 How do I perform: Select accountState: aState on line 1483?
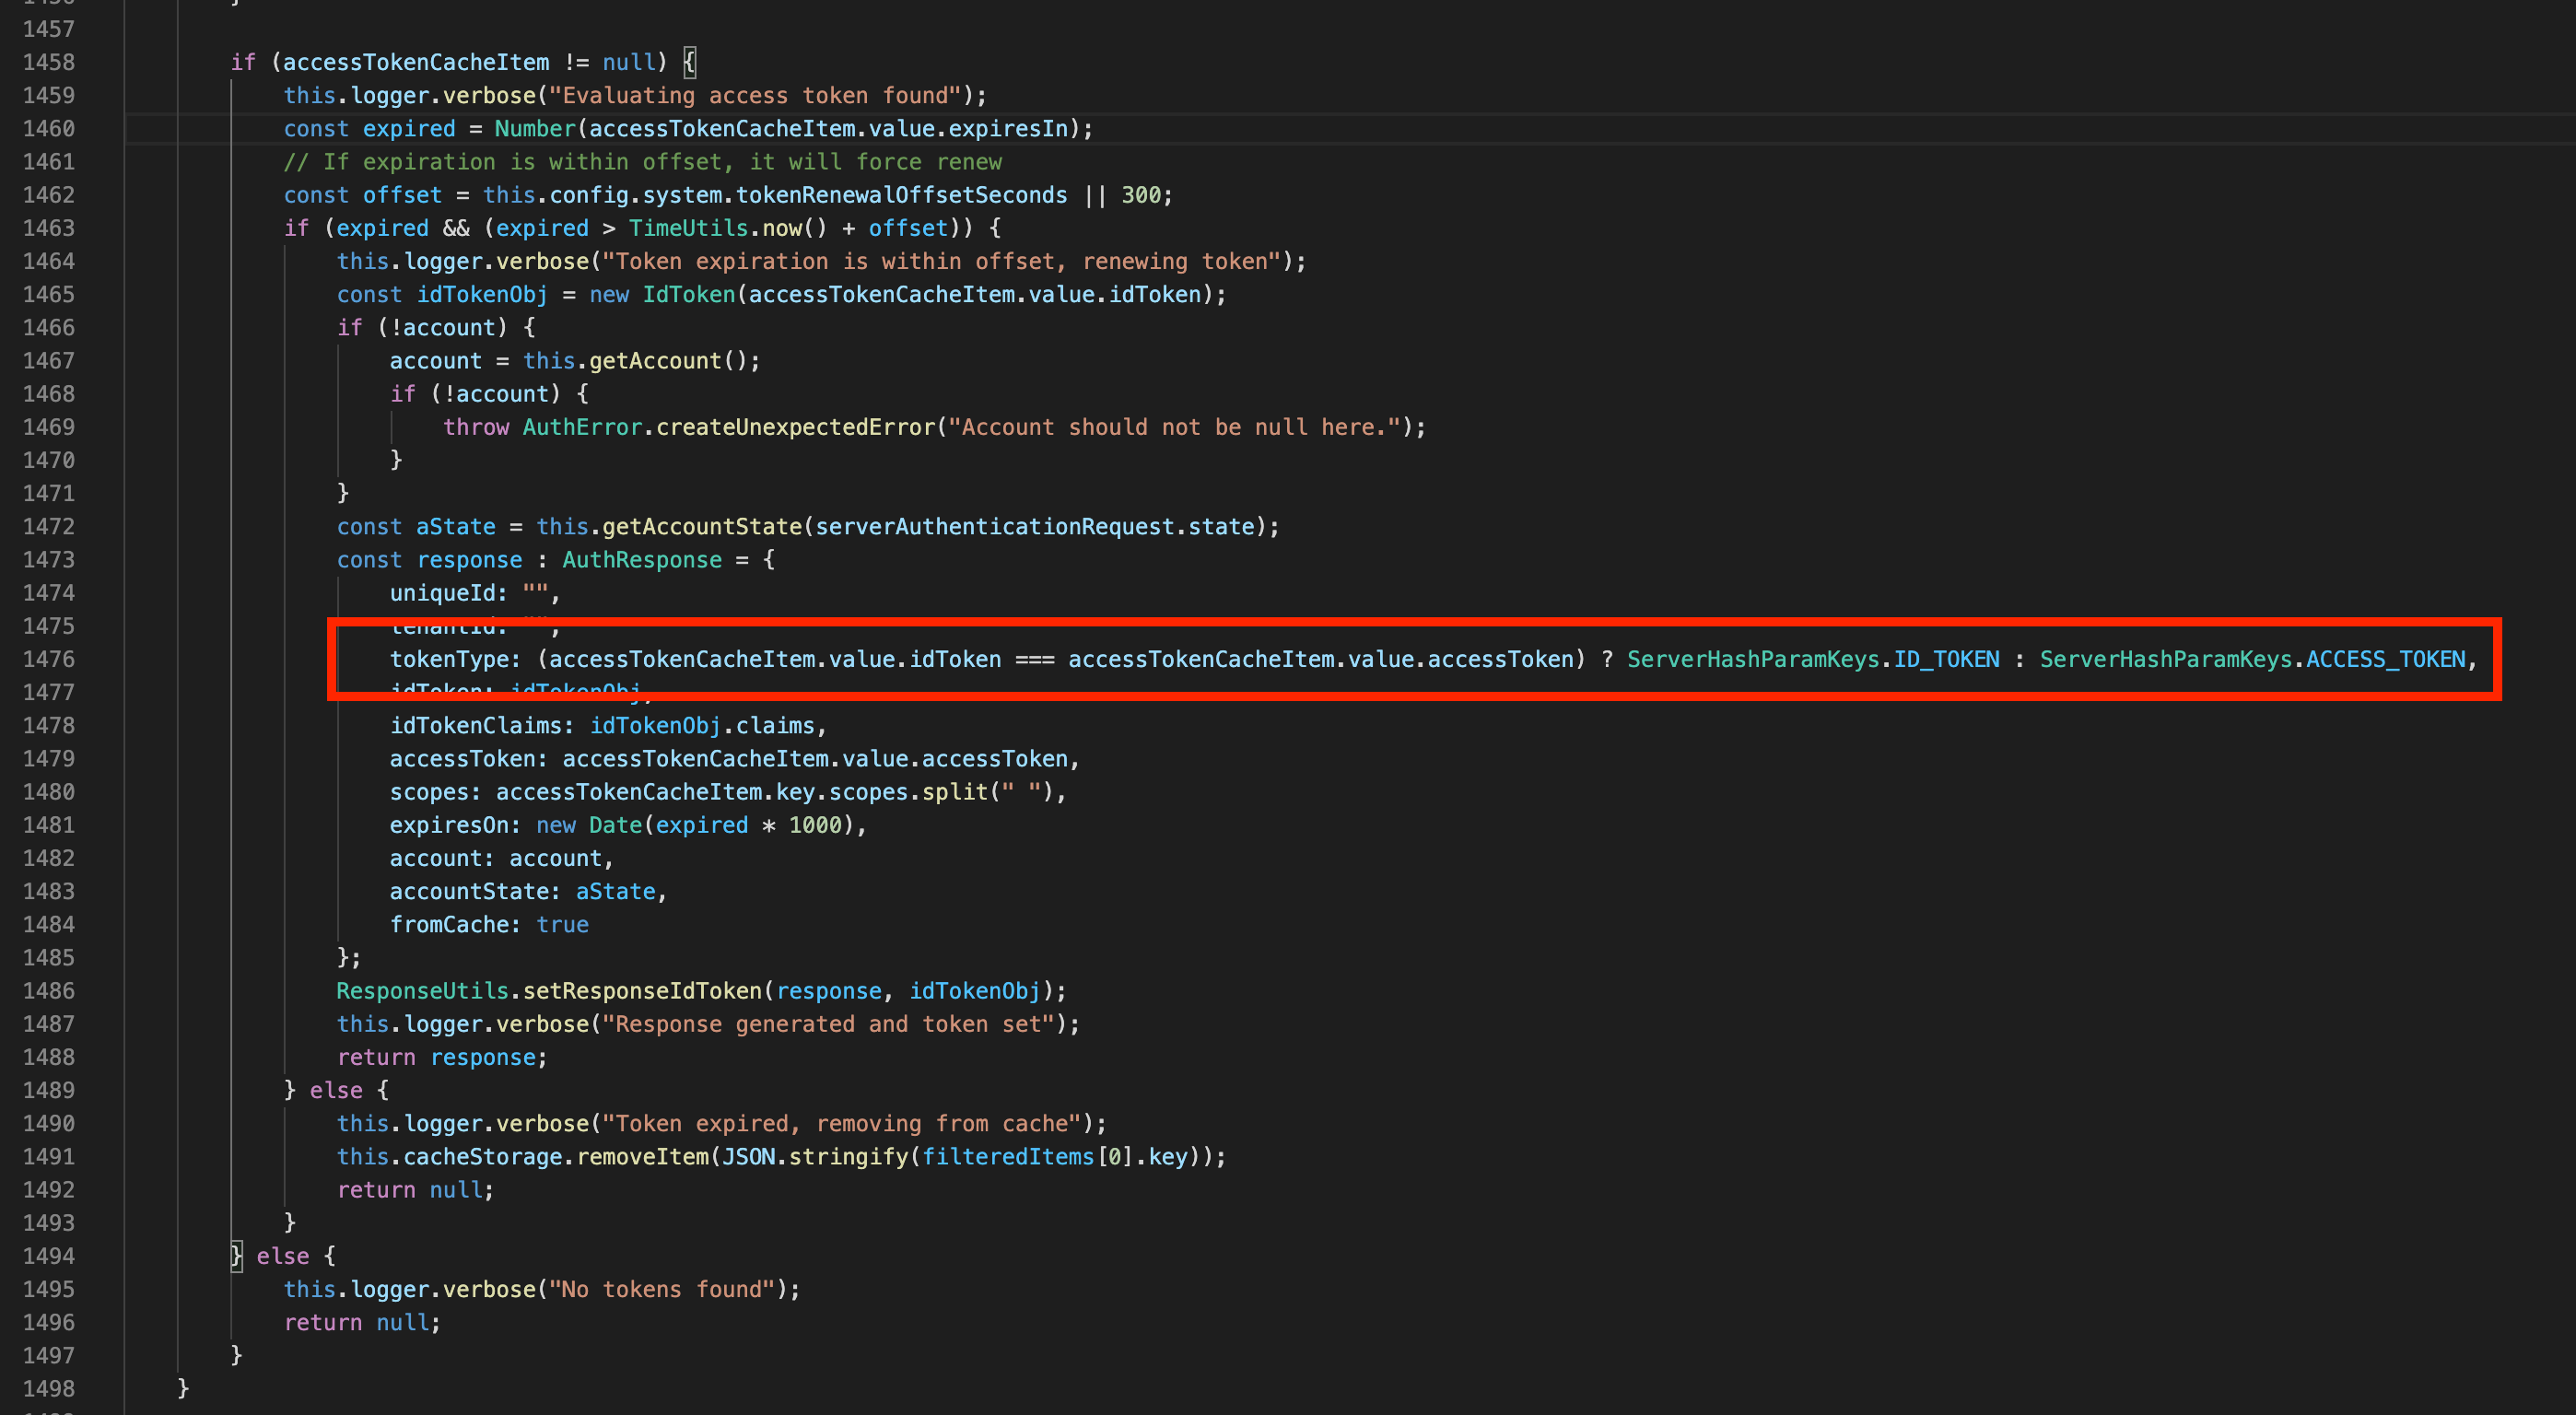(525, 891)
